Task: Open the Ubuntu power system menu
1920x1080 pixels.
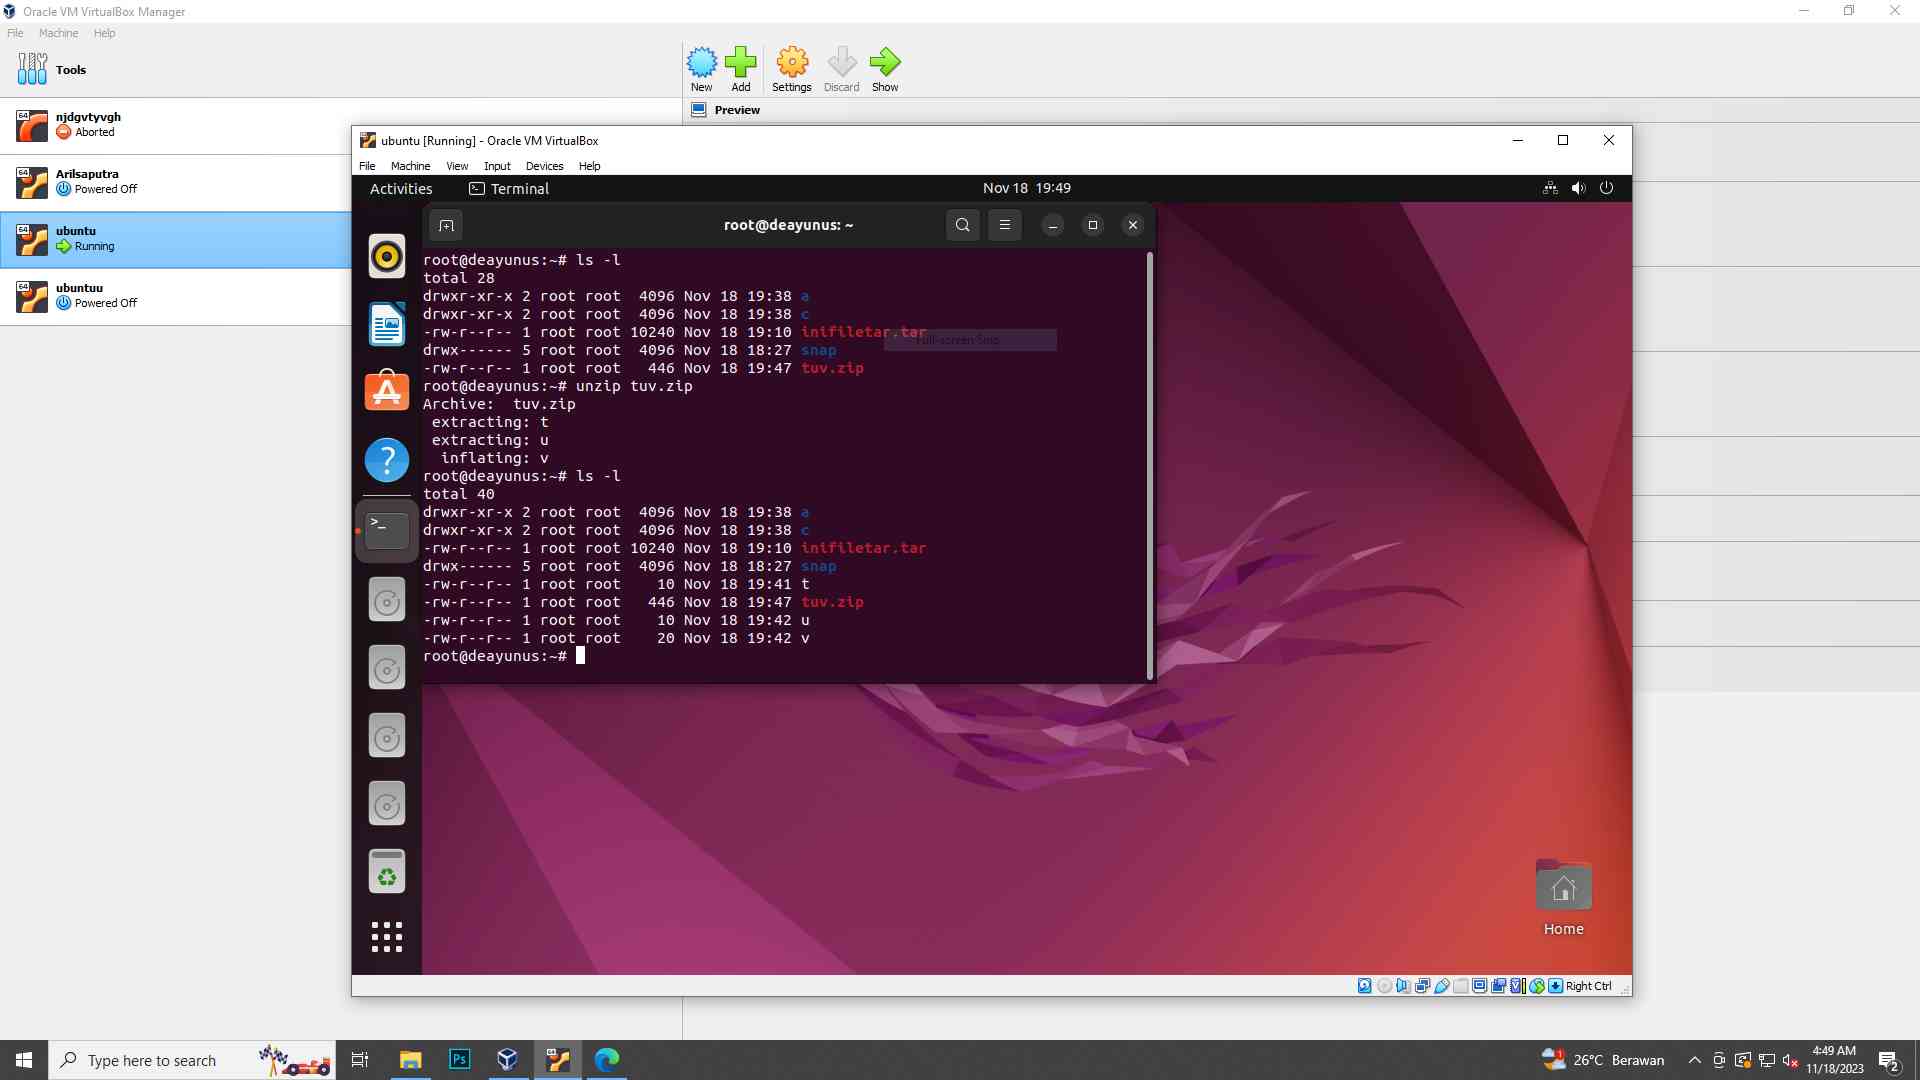Action: point(1606,188)
